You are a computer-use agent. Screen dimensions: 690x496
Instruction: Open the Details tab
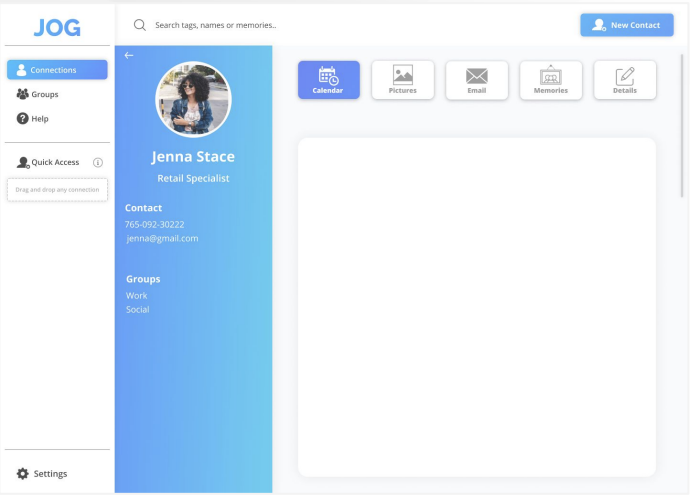(625, 80)
